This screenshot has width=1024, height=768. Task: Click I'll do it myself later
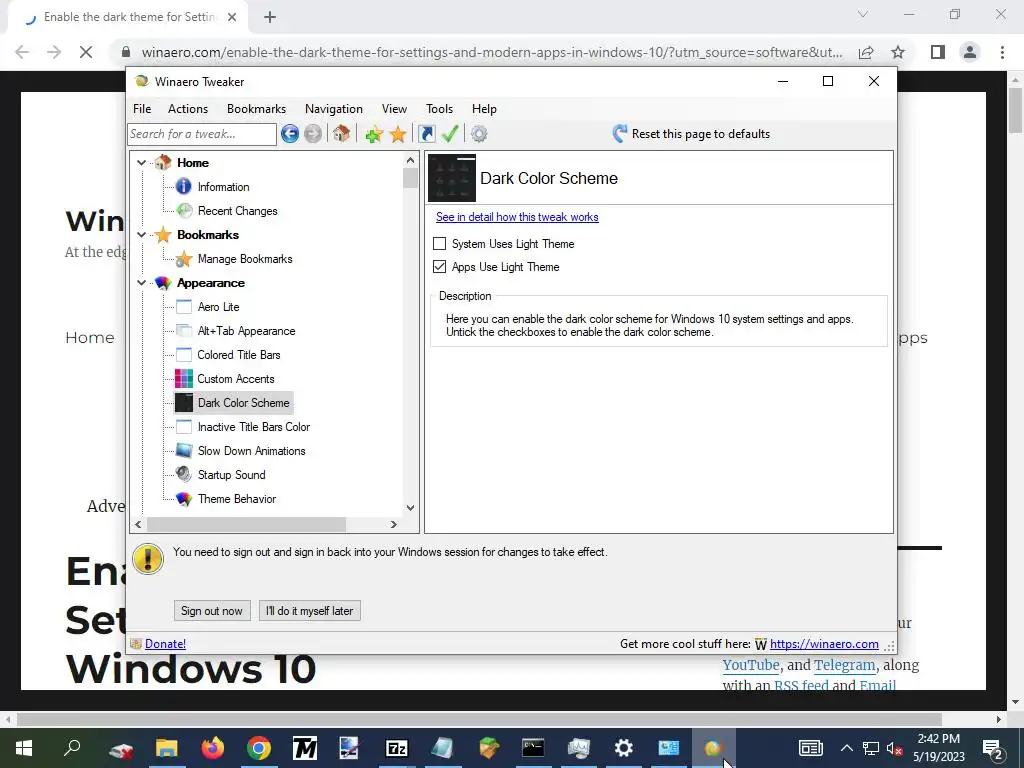(310, 611)
